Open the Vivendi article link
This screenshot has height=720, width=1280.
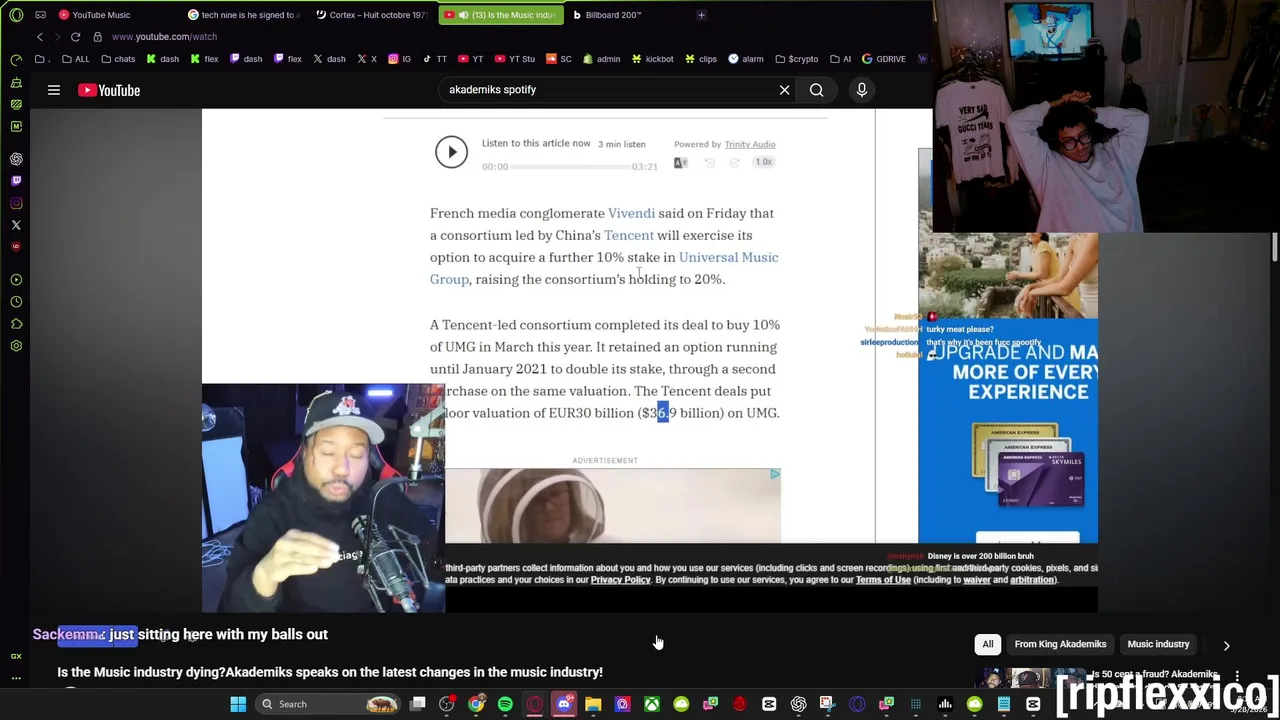click(631, 213)
